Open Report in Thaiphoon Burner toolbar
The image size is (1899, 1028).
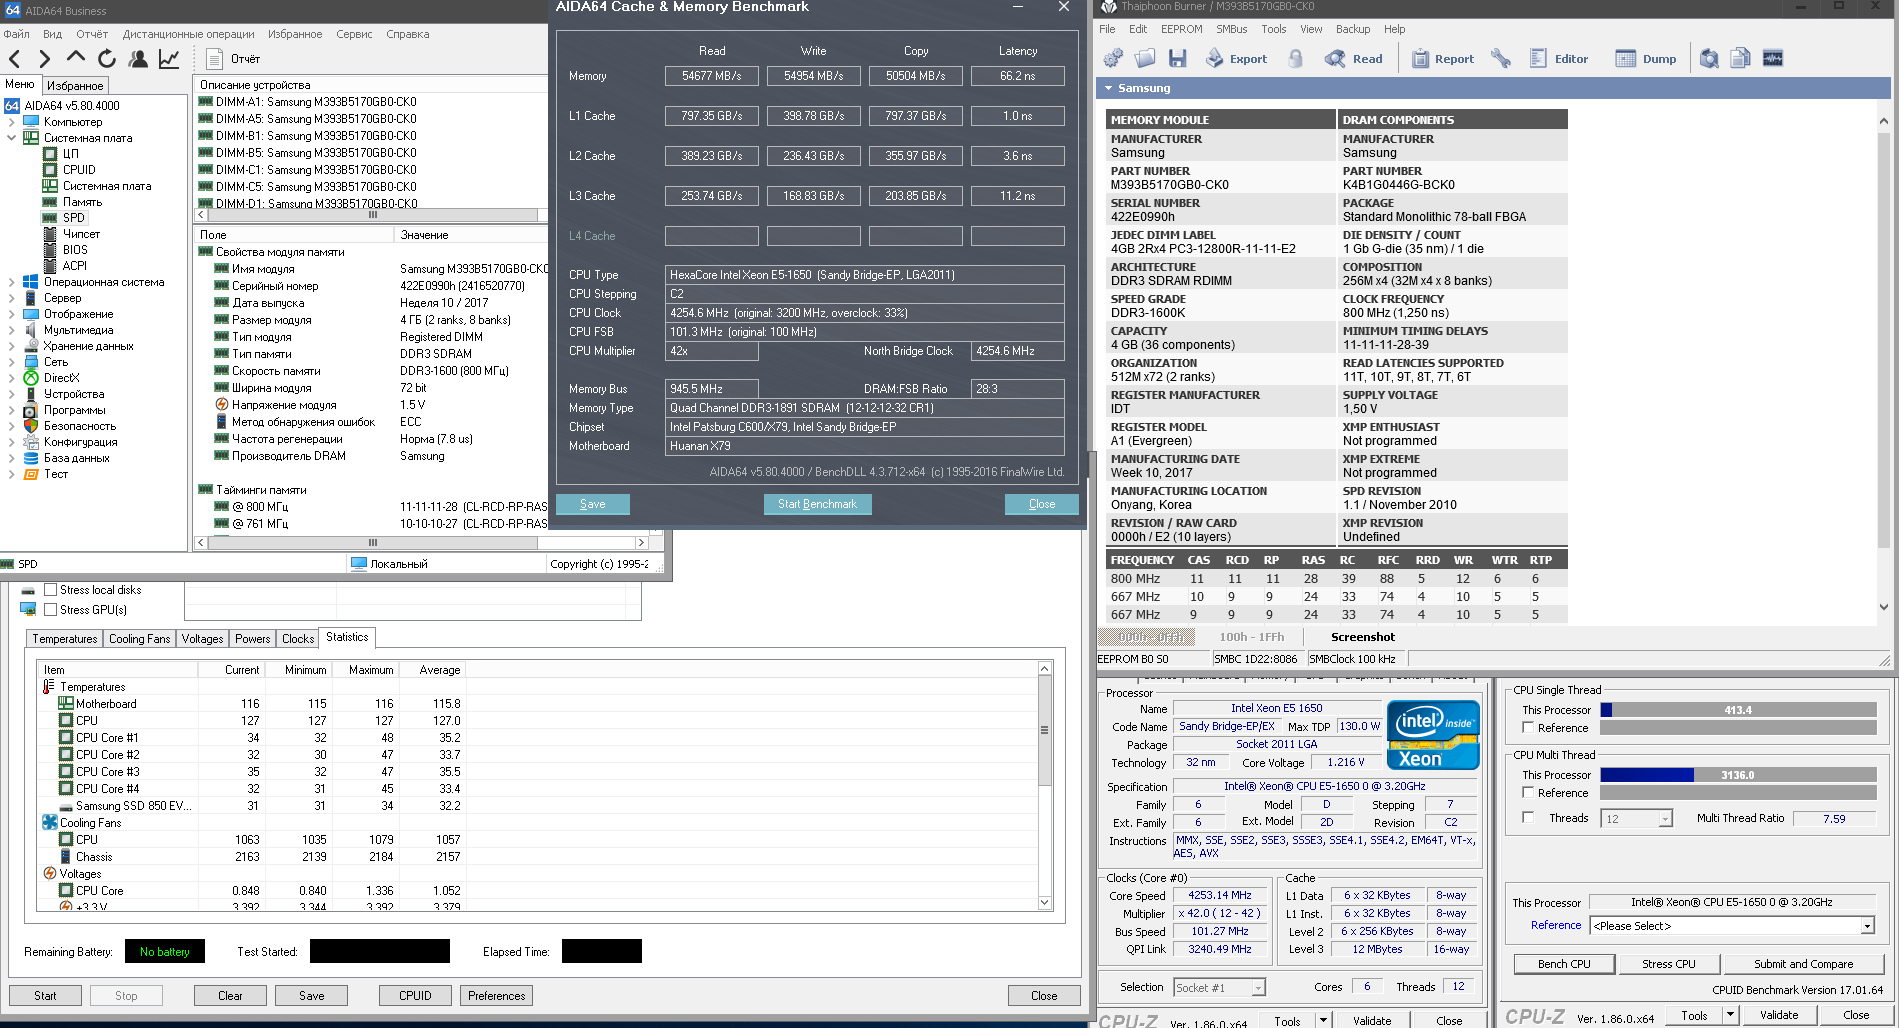tap(1442, 59)
